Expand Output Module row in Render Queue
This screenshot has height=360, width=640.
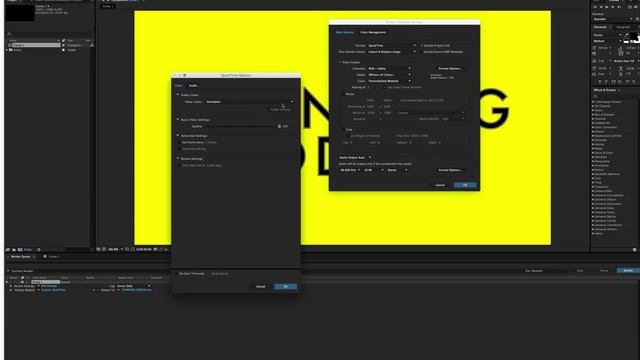coord(11,290)
